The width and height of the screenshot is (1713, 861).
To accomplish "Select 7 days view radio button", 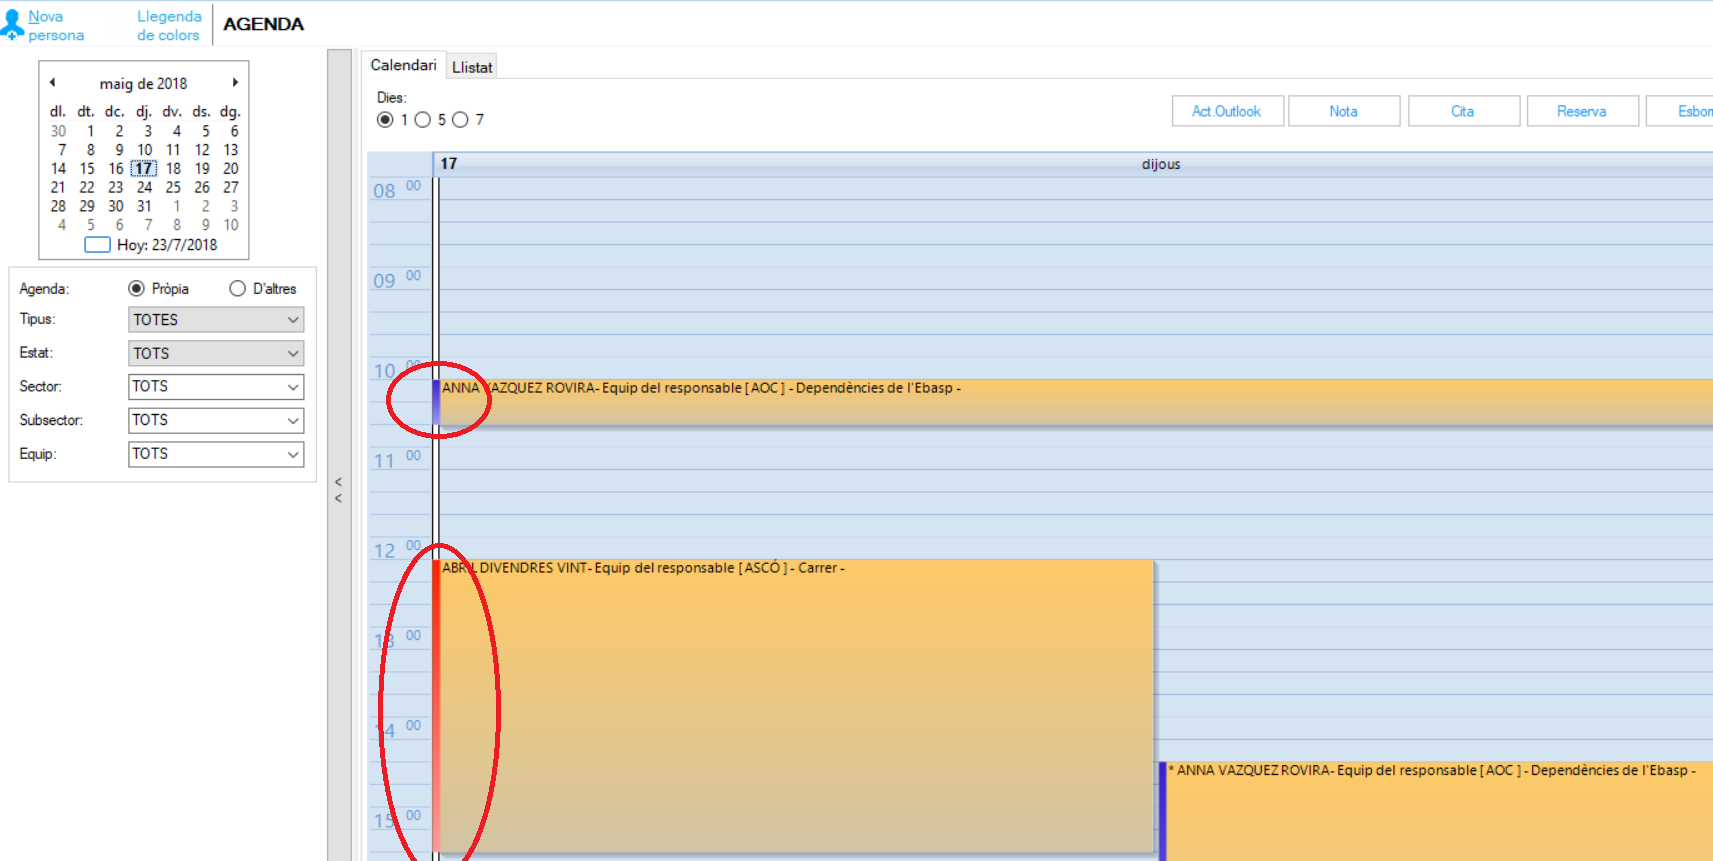I will 460,120.
